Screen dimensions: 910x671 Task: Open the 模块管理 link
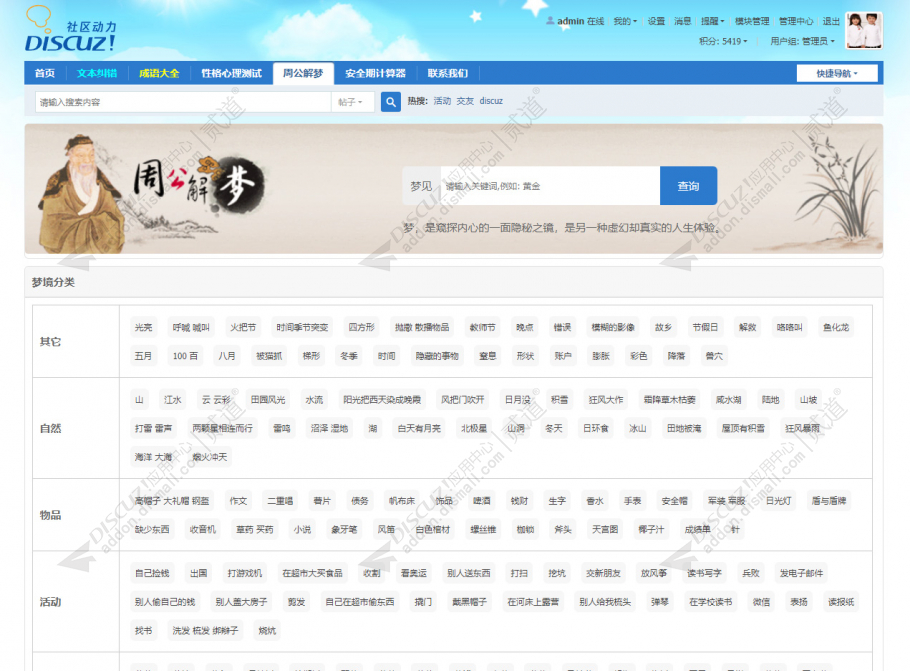pos(752,21)
